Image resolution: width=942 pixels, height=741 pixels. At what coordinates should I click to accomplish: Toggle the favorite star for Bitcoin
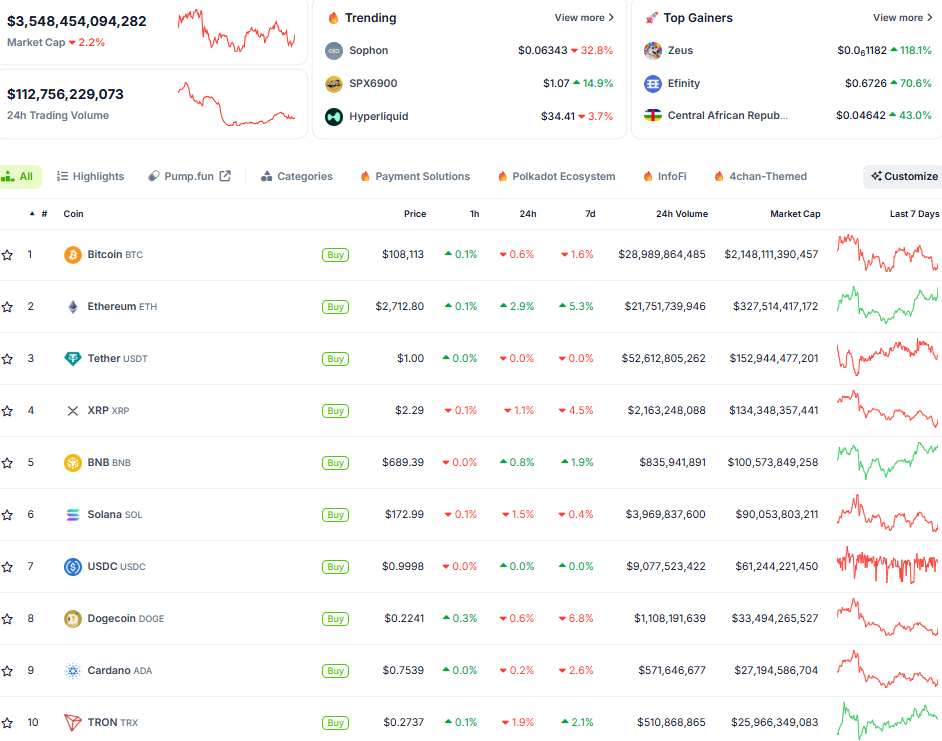point(7,255)
